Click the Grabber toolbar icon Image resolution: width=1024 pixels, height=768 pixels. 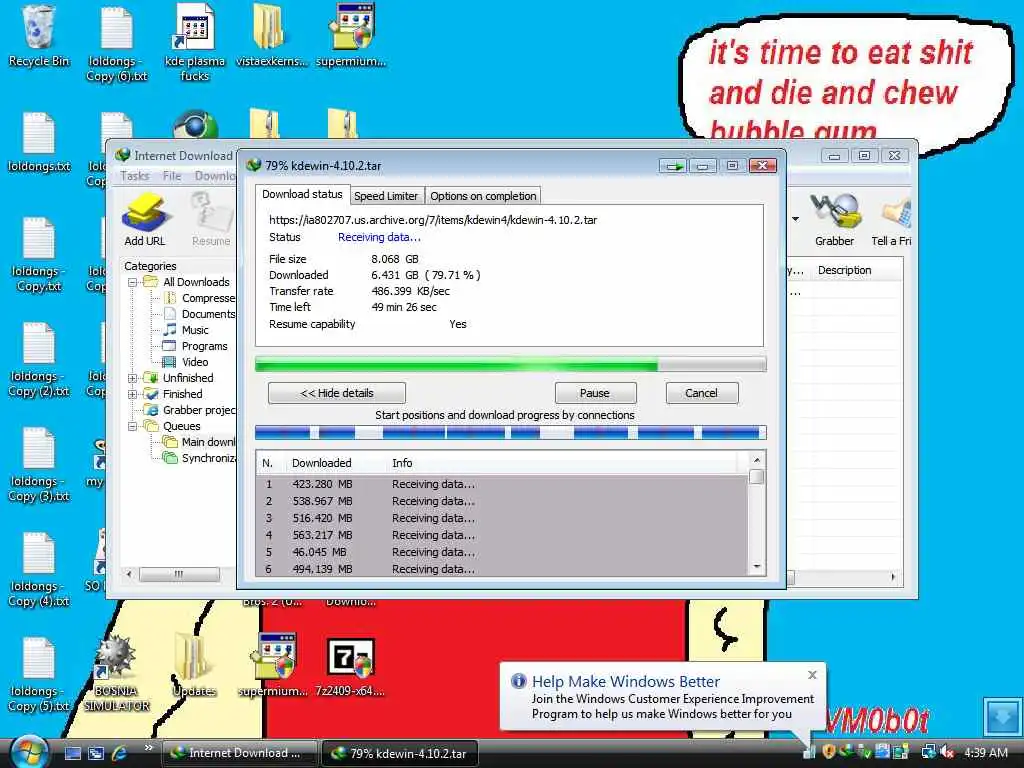click(x=834, y=219)
